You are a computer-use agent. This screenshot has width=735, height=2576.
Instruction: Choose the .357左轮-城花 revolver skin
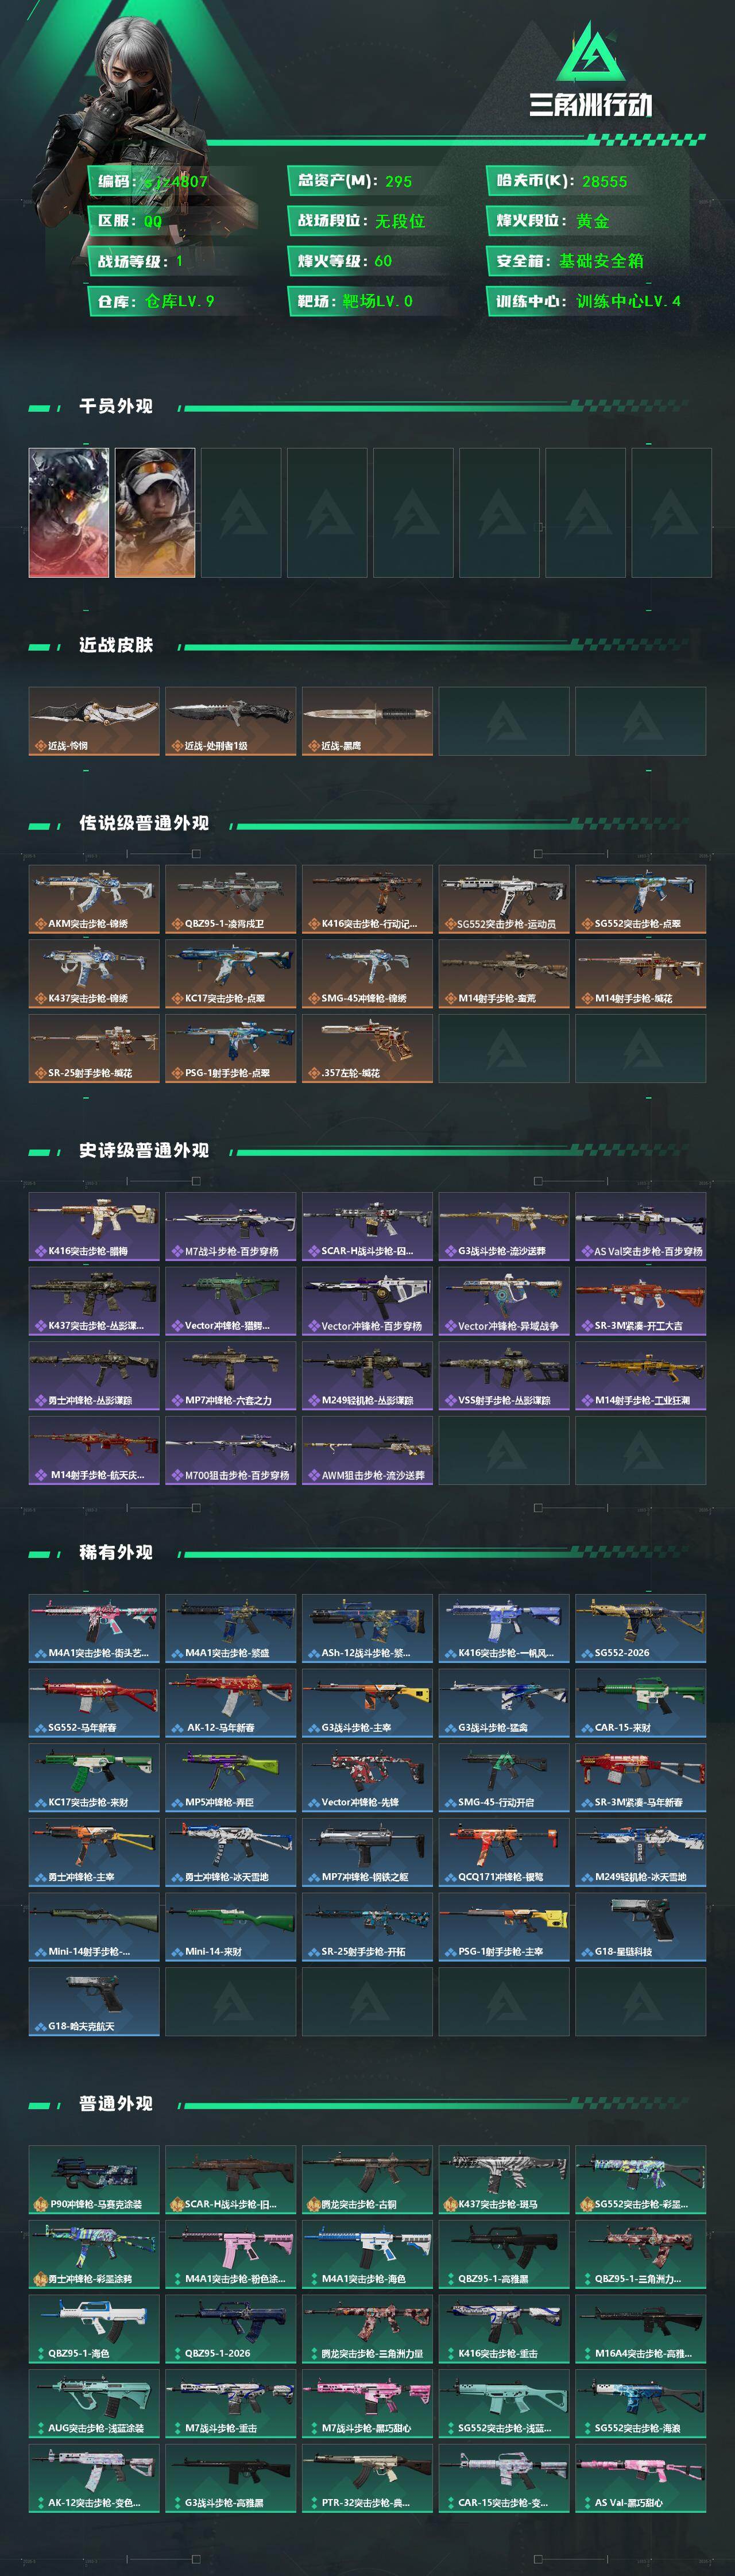coord(367,1048)
